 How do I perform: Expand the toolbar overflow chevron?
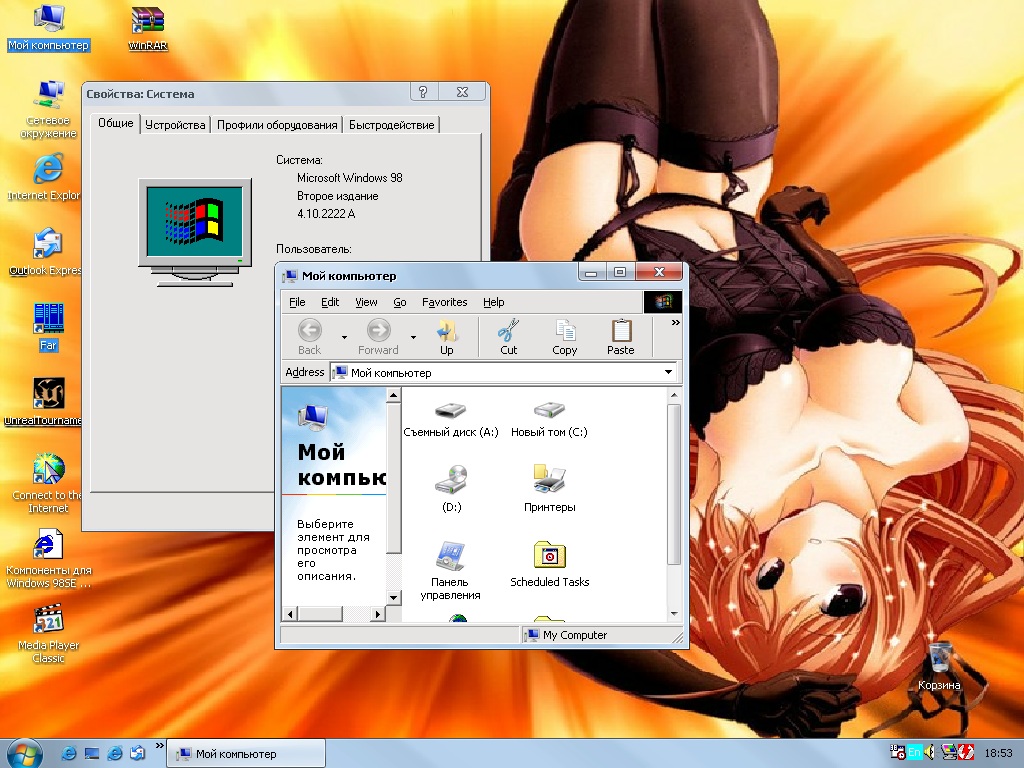pos(675,323)
